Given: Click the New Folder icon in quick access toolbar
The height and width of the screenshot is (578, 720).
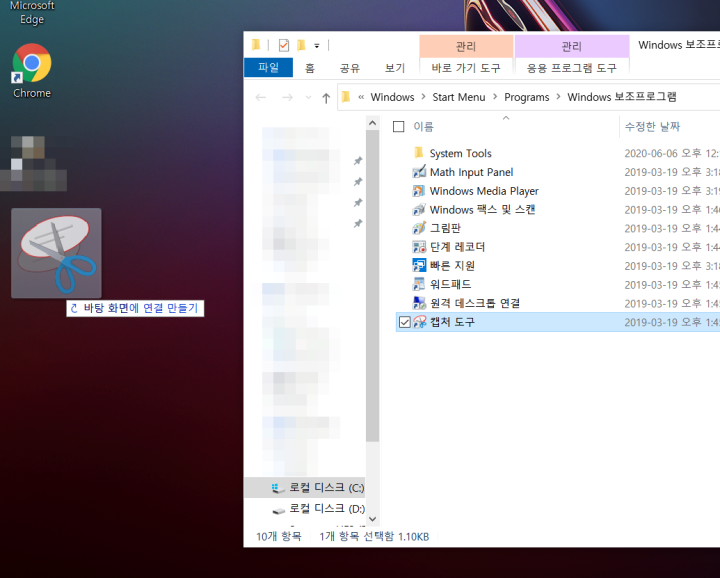Looking at the screenshot, I should click(x=301, y=45).
